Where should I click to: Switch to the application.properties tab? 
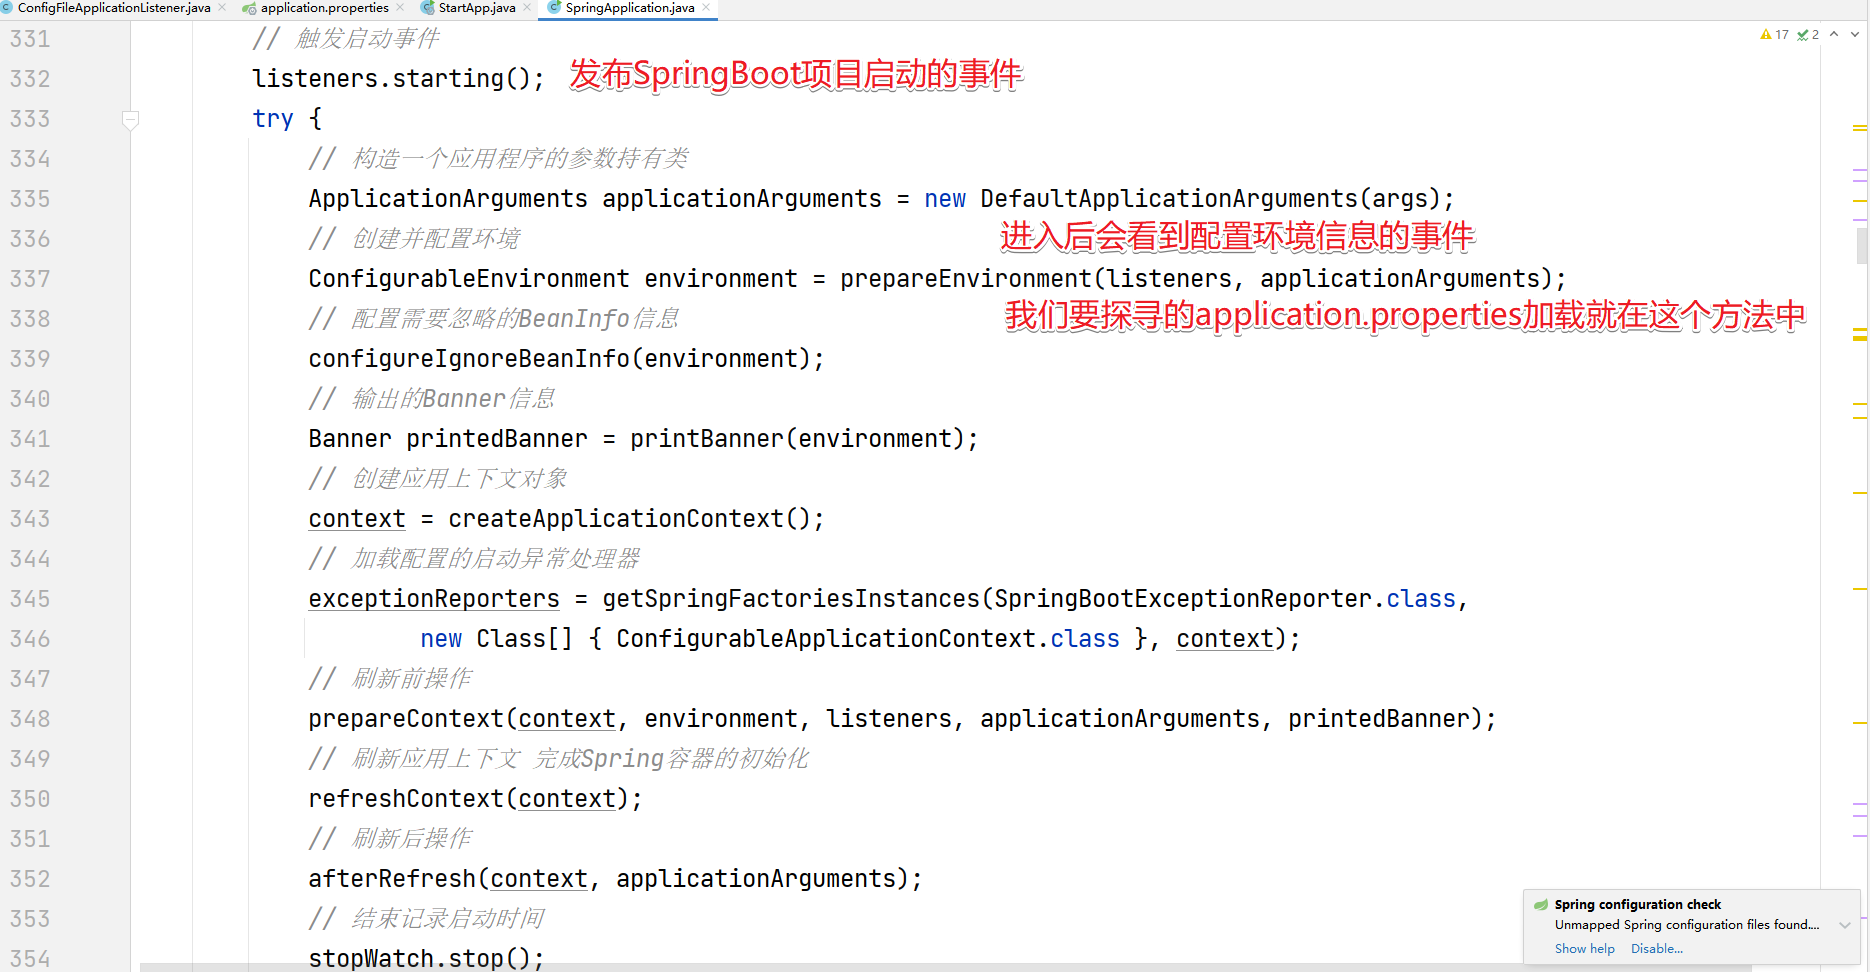tap(324, 8)
